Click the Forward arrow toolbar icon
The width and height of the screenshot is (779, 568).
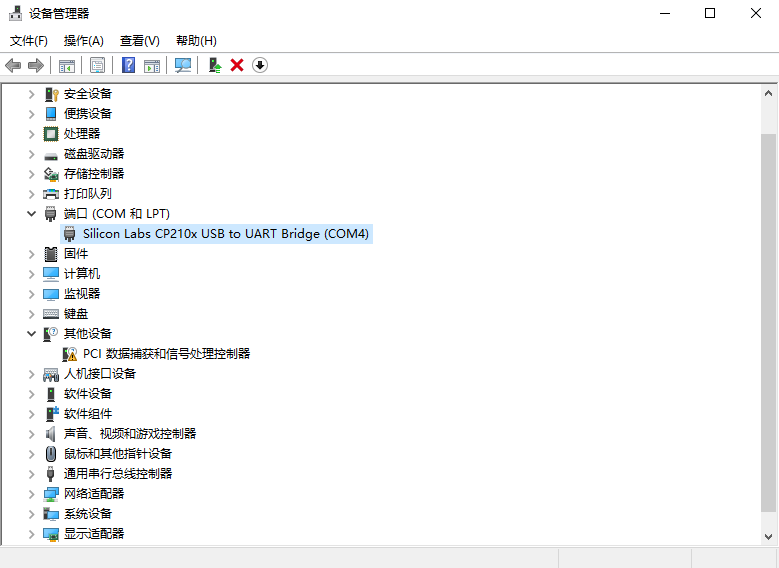[x=36, y=65]
